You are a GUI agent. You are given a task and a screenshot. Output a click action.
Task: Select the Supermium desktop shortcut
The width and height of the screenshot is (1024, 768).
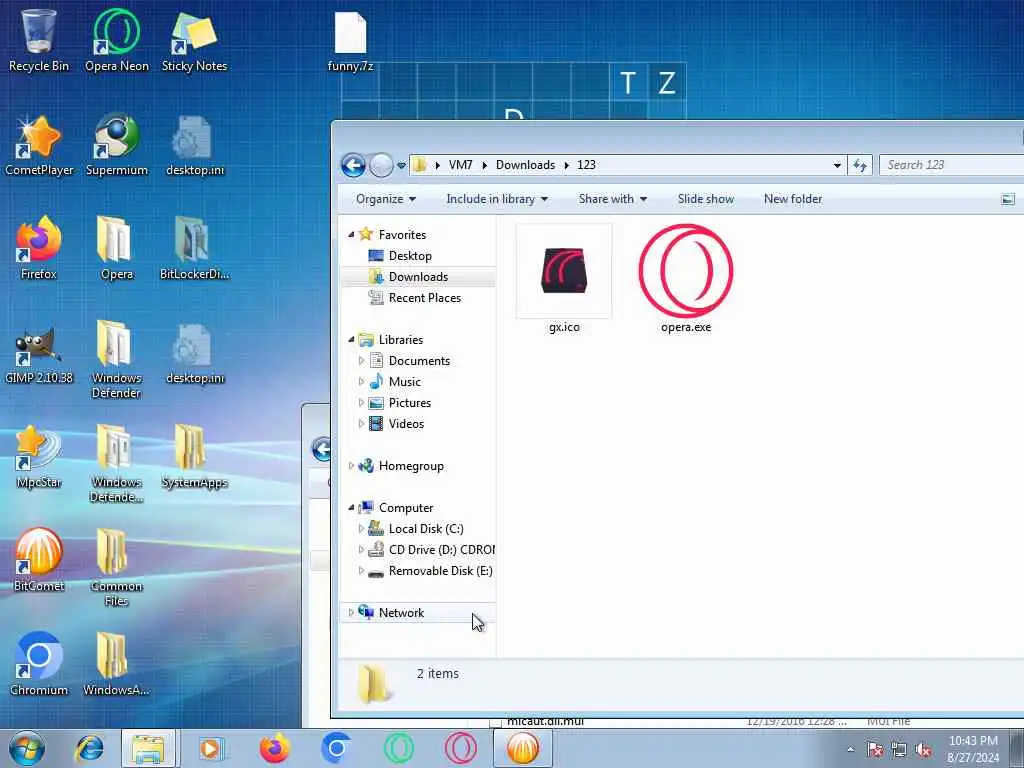coord(116,145)
